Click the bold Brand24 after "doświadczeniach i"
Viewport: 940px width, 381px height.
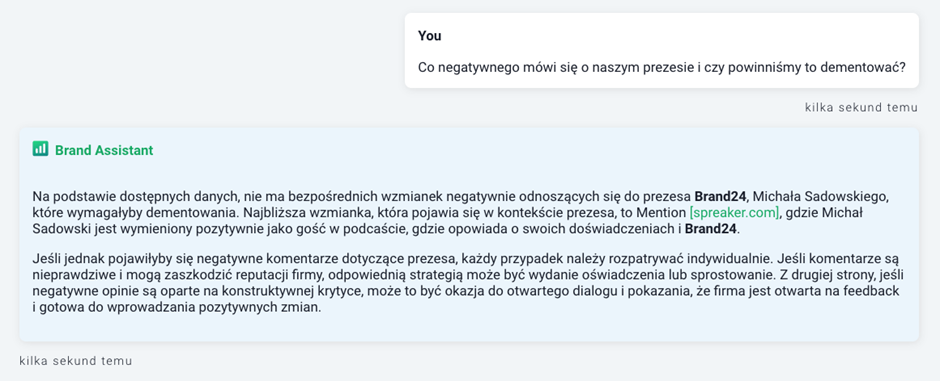(710, 229)
